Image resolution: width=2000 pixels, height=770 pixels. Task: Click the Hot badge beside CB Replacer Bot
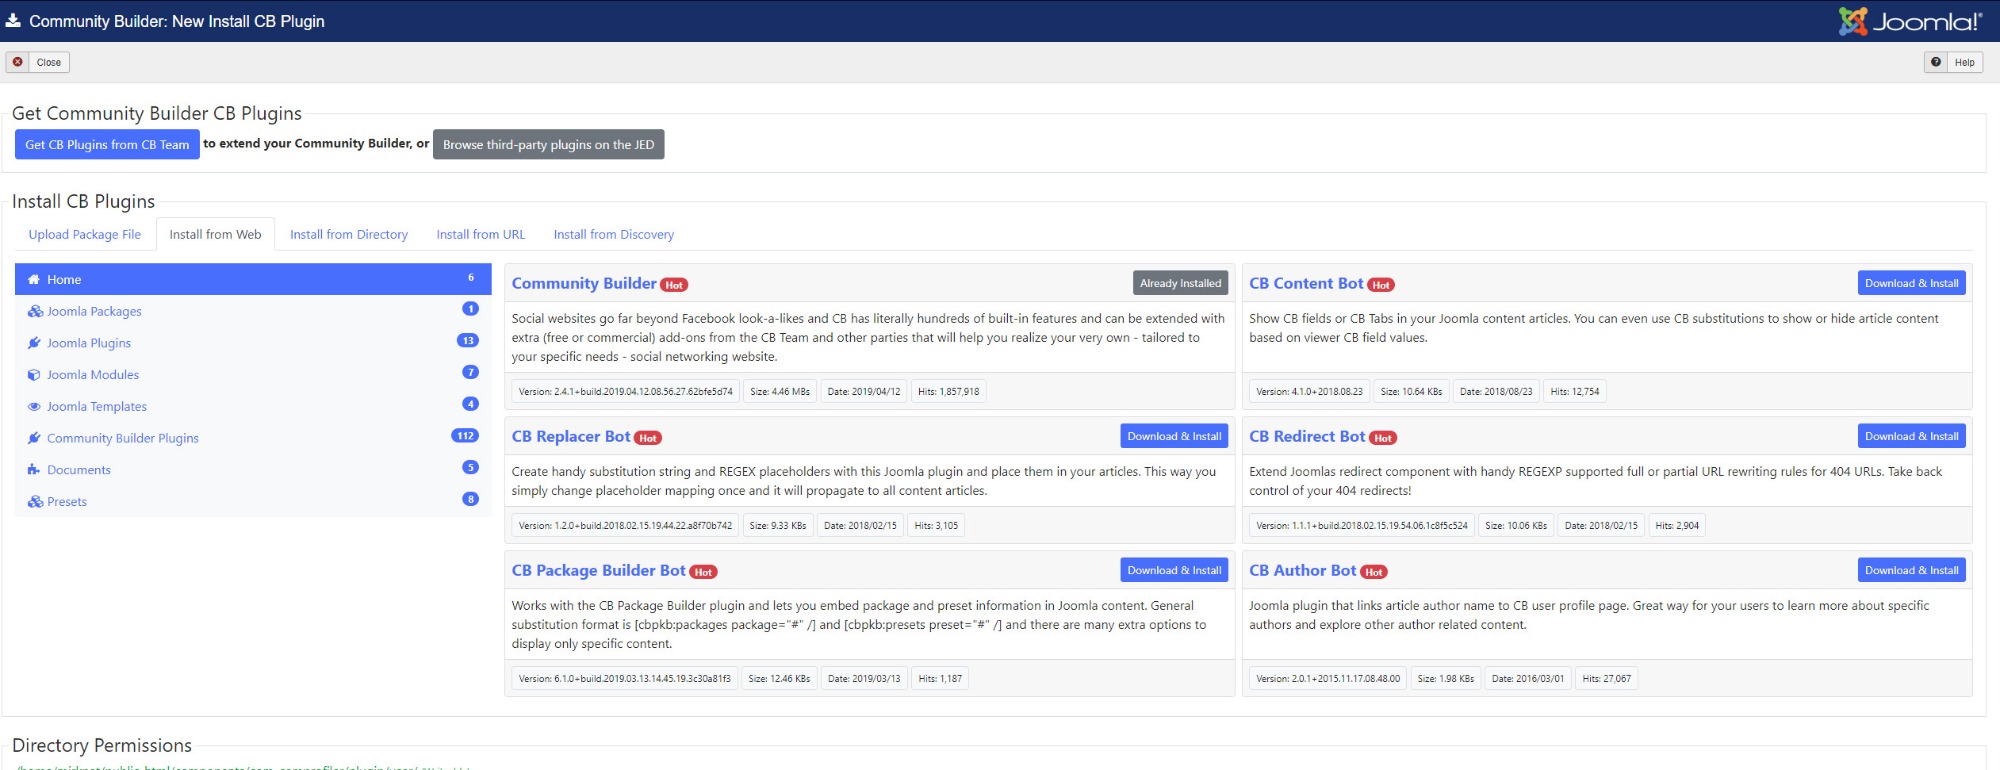(648, 438)
